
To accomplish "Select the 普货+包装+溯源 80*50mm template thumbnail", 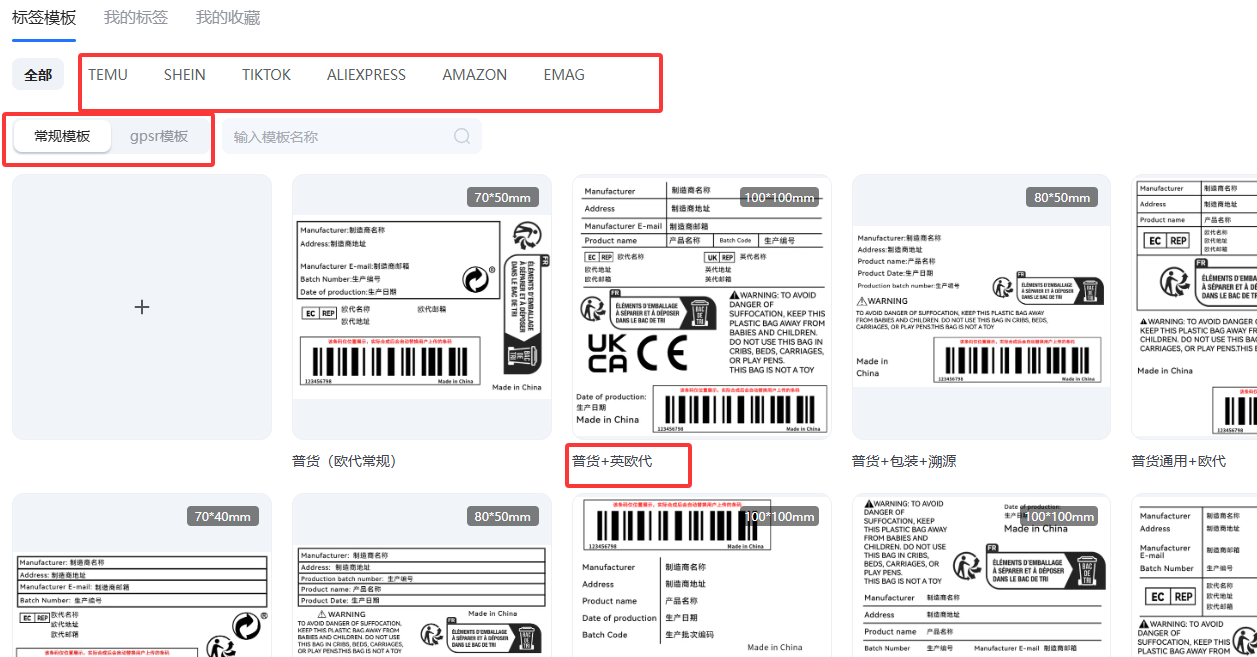I will tap(981, 306).
